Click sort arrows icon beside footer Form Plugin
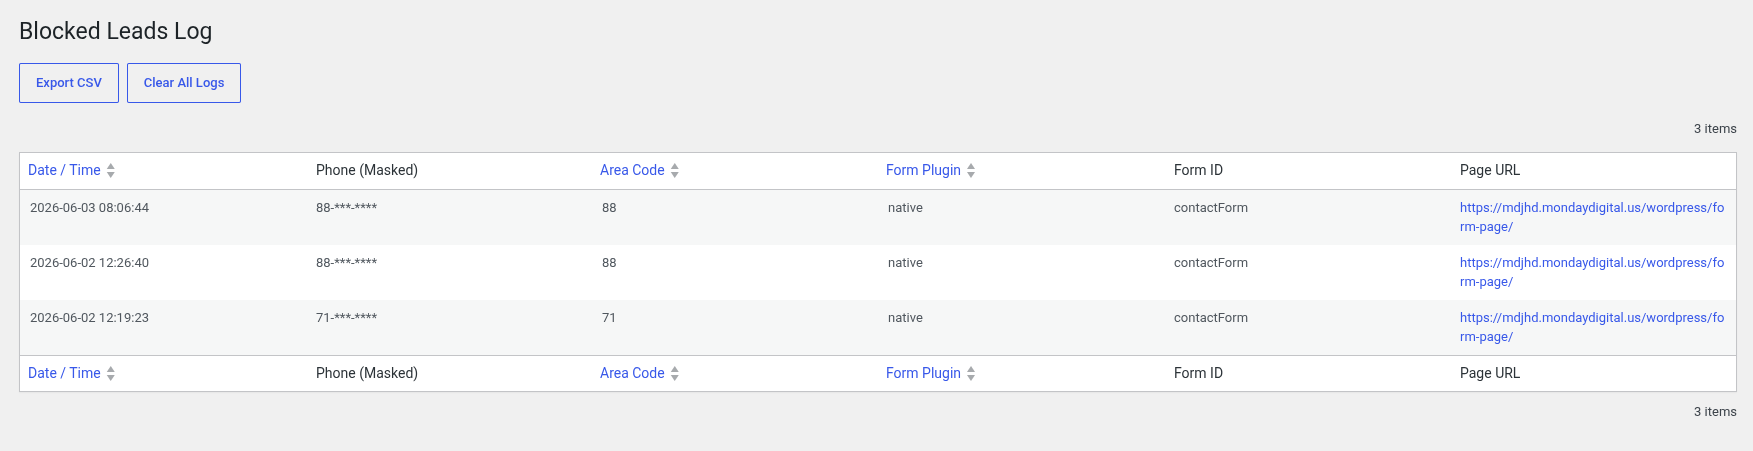The width and height of the screenshot is (1753, 451). click(971, 374)
